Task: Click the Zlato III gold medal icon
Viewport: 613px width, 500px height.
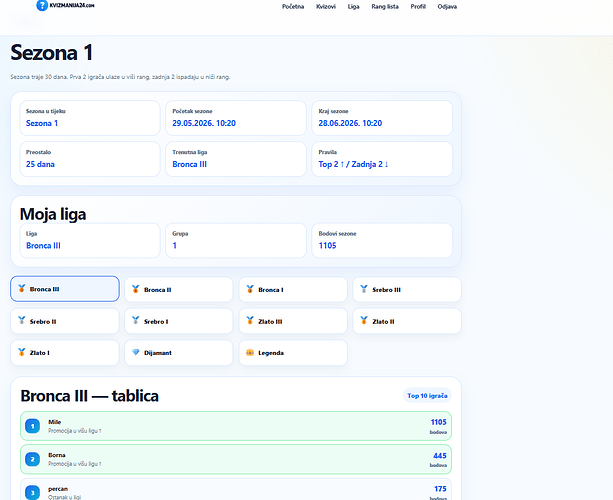Action: [x=250, y=321]
